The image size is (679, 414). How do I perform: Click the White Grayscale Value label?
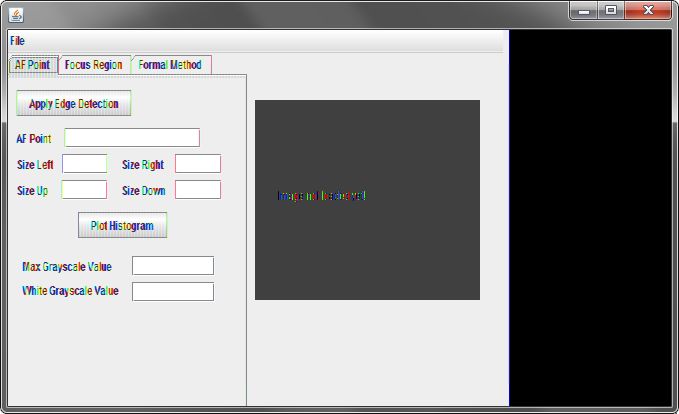click(70, 291)
